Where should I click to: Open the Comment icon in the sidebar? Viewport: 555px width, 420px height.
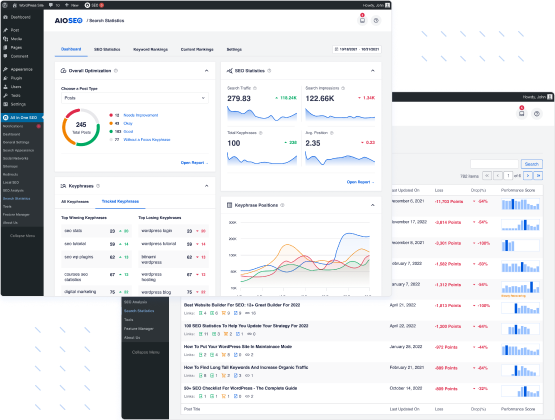tap(5, 56)
